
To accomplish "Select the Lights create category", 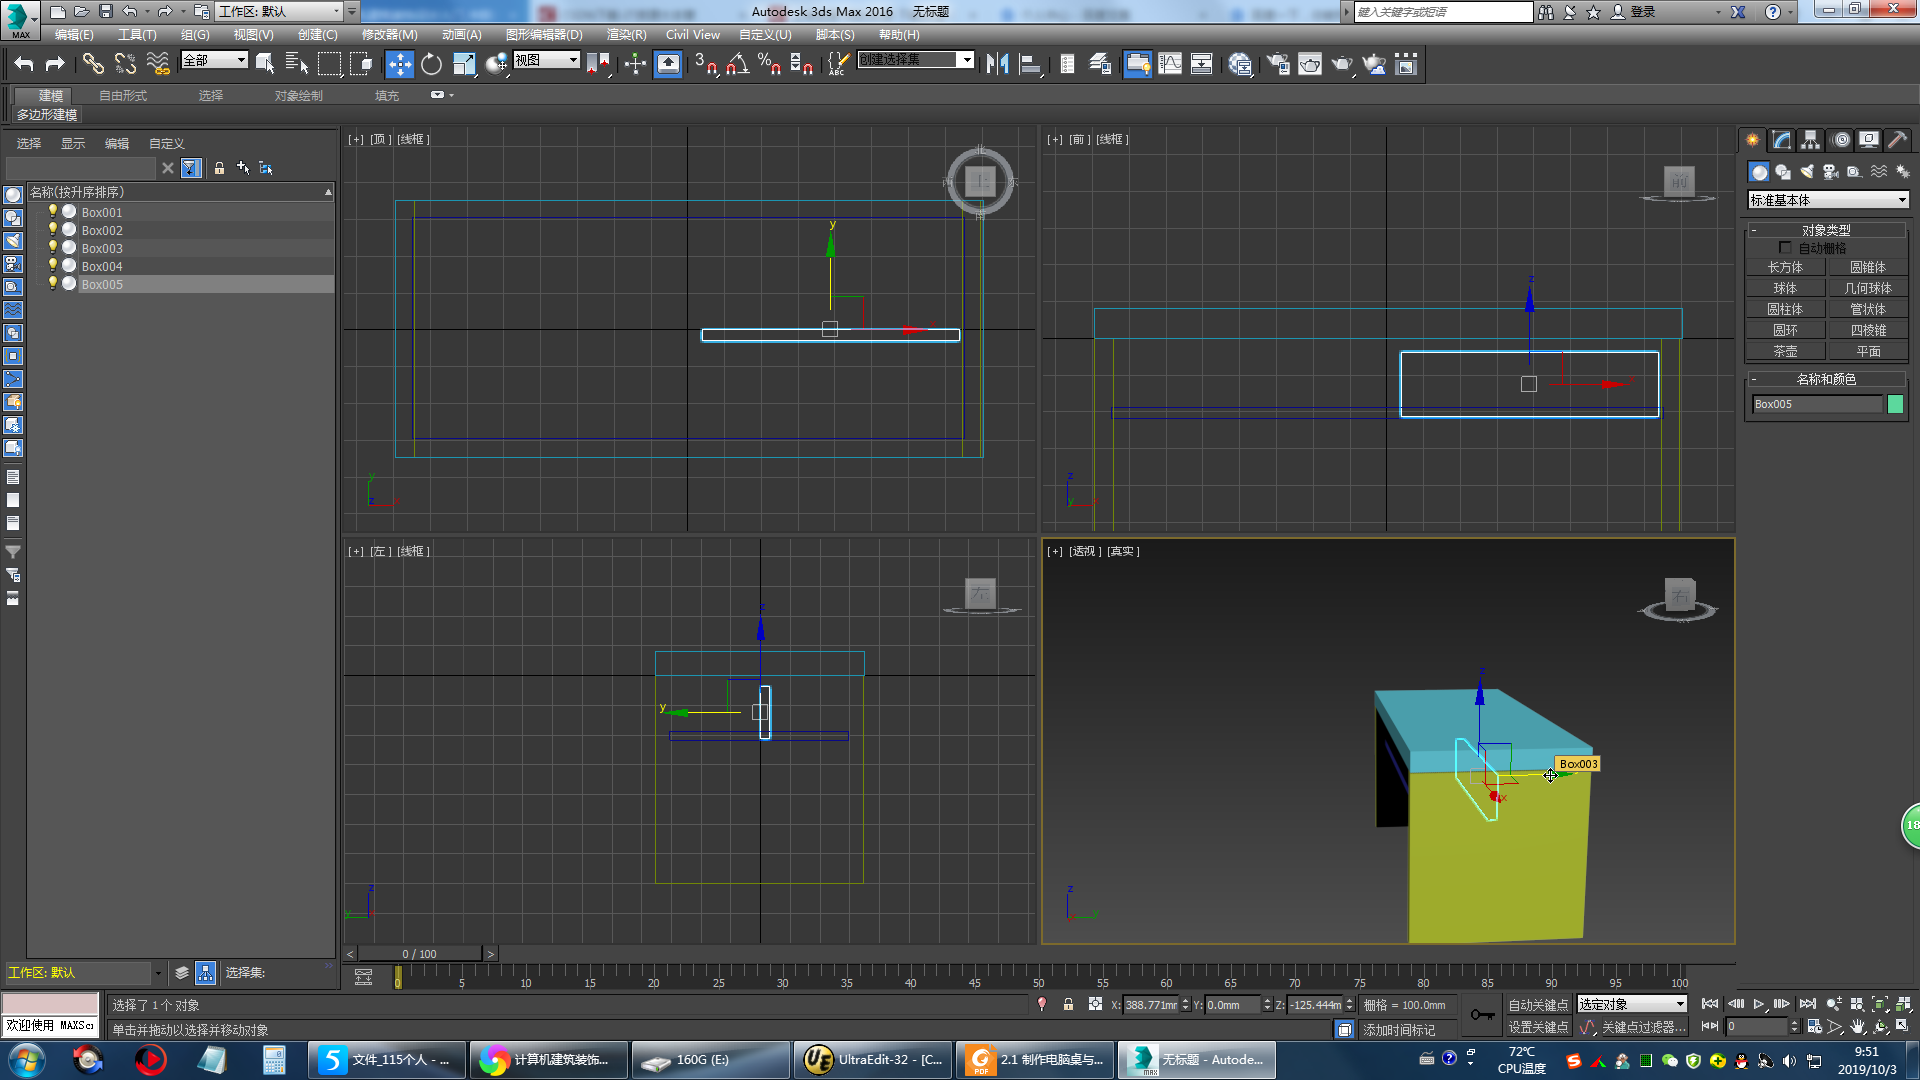I will tap(1807, 172).
